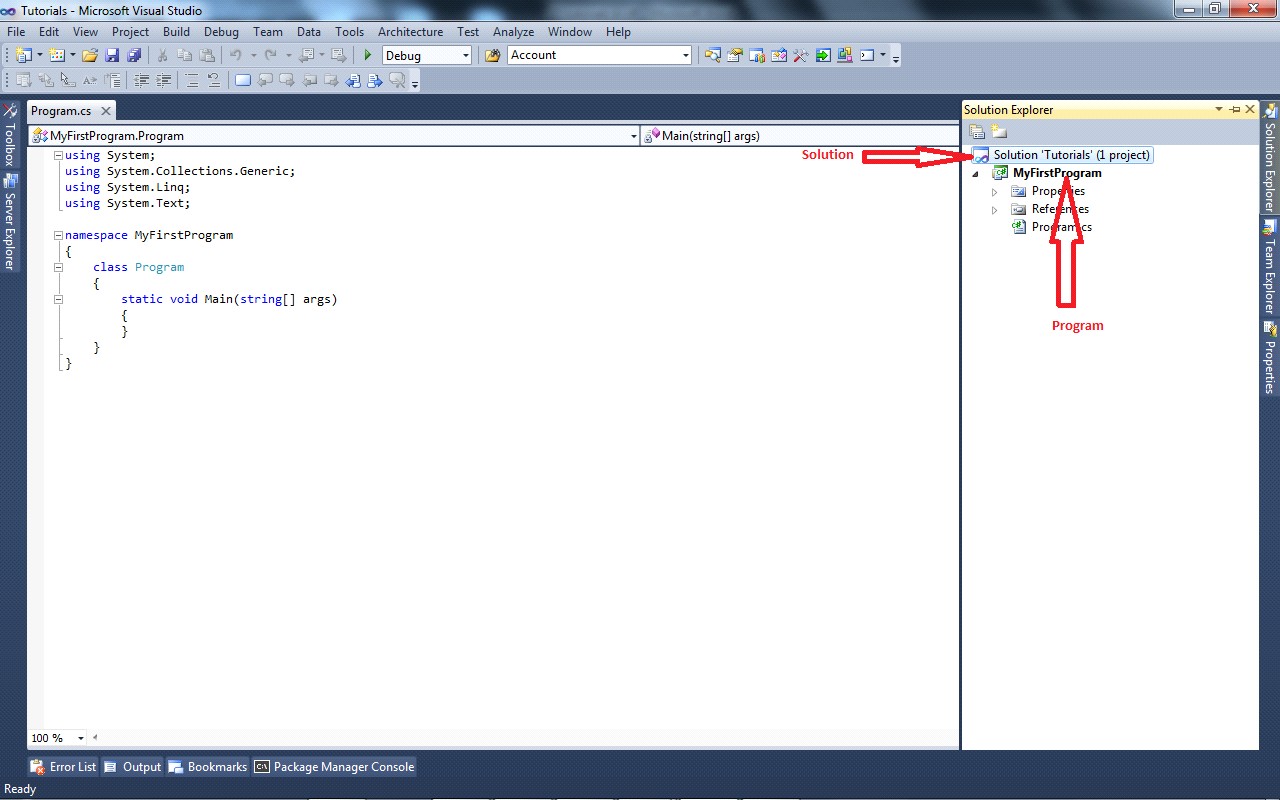
Task: Open the Tools menu
Action: pos(349,32)
